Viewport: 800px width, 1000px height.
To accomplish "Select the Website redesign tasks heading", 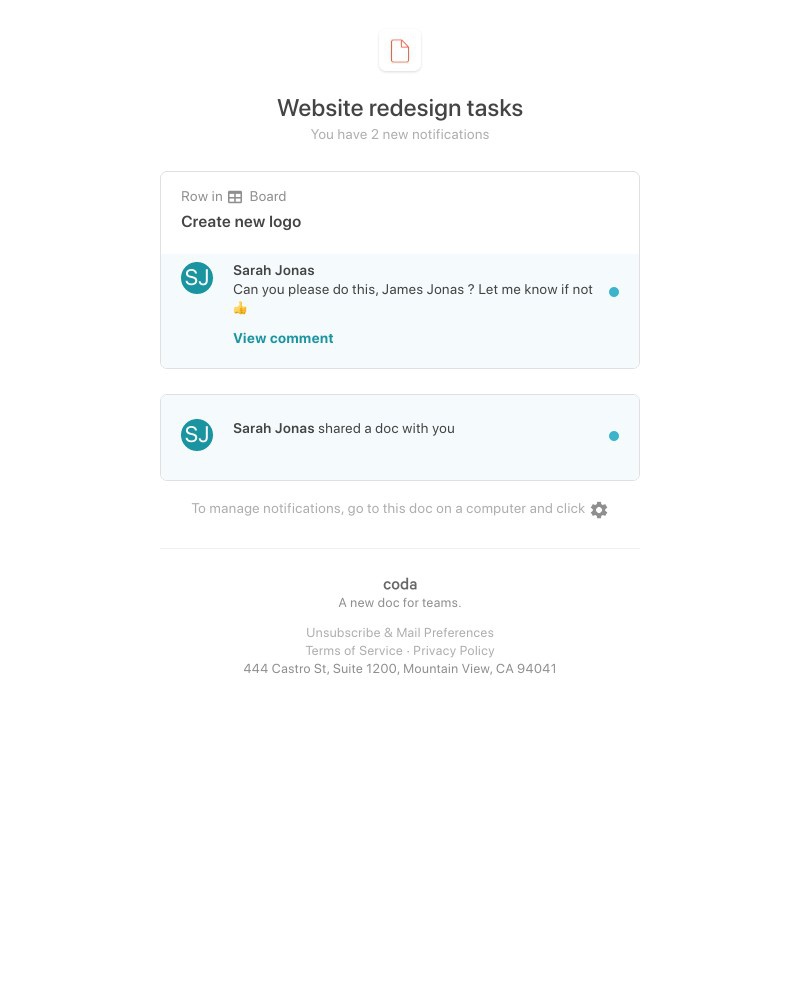I will pyautogui.click(x=400, y=108).
